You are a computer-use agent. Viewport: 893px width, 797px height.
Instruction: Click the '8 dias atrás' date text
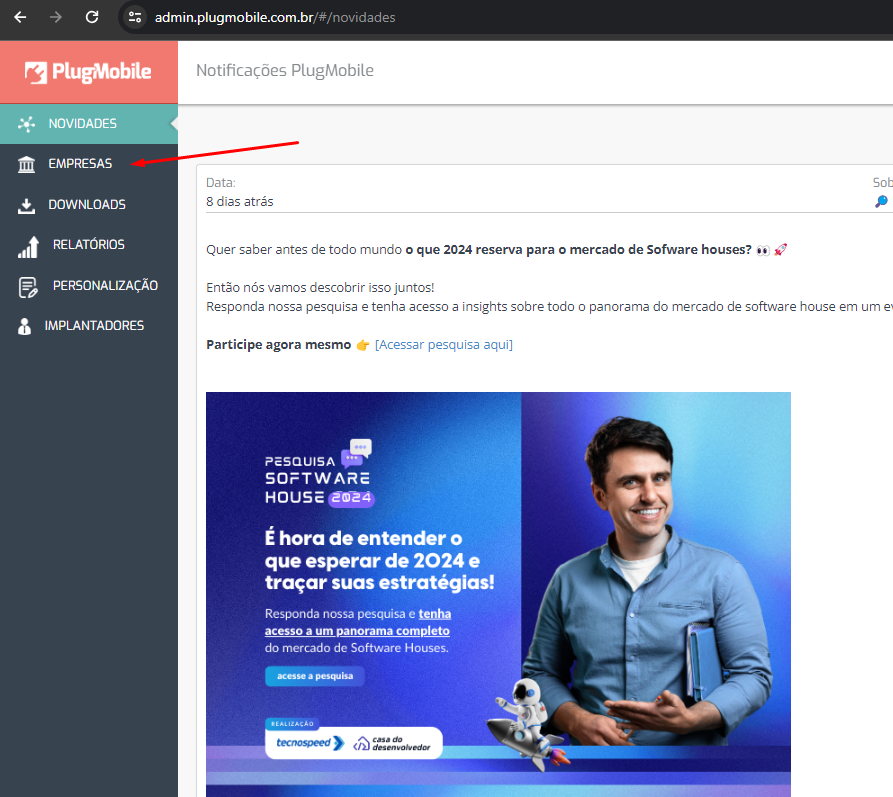(x=240, y=202)
